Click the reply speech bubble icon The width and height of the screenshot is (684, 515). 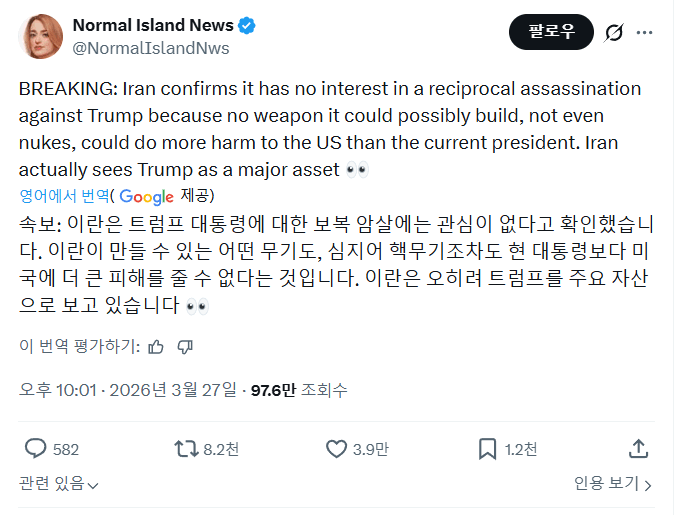tap(36, 449)
